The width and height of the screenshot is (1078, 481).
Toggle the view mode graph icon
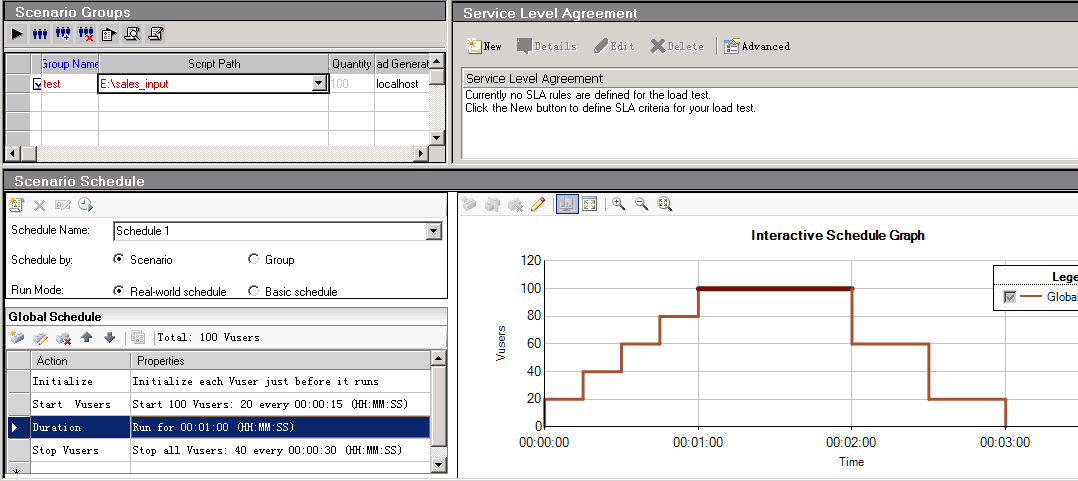click(566, 204)
